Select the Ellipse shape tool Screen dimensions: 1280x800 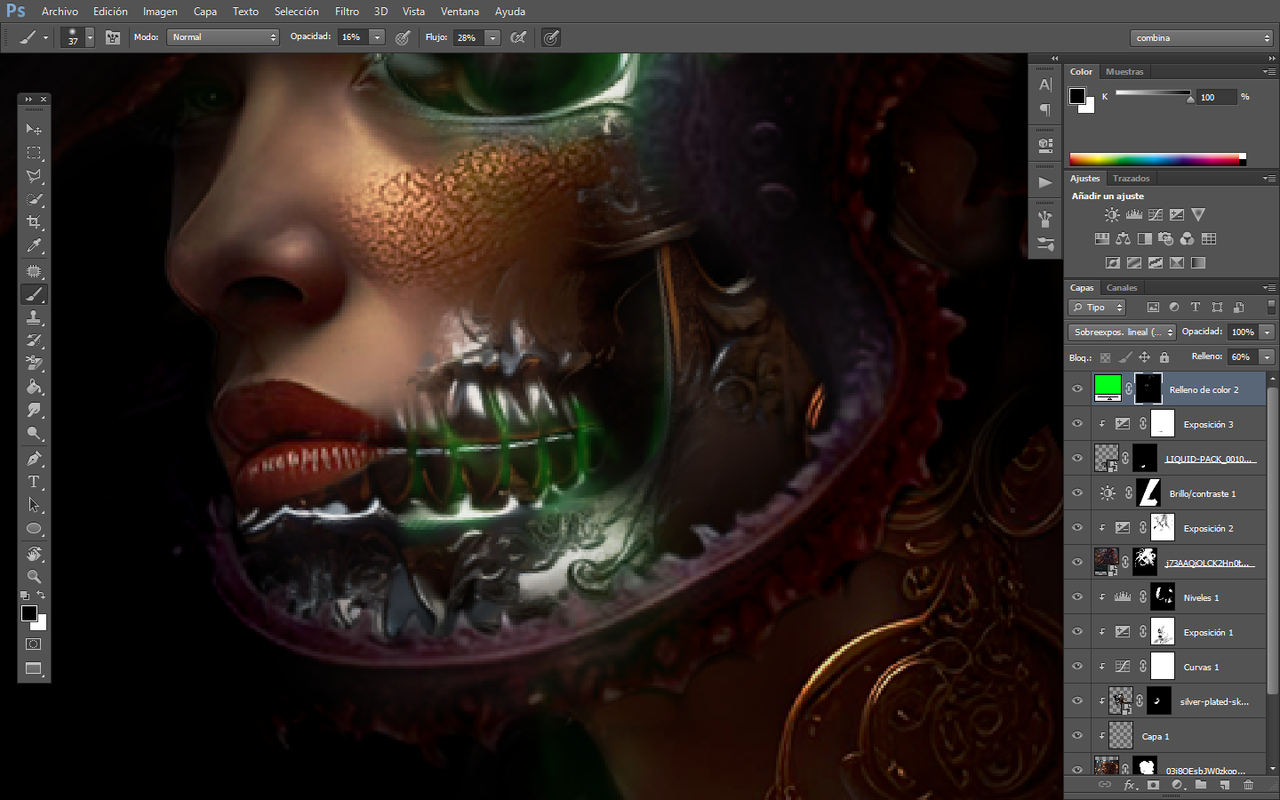pyautogui.click(x=34, y=528)
